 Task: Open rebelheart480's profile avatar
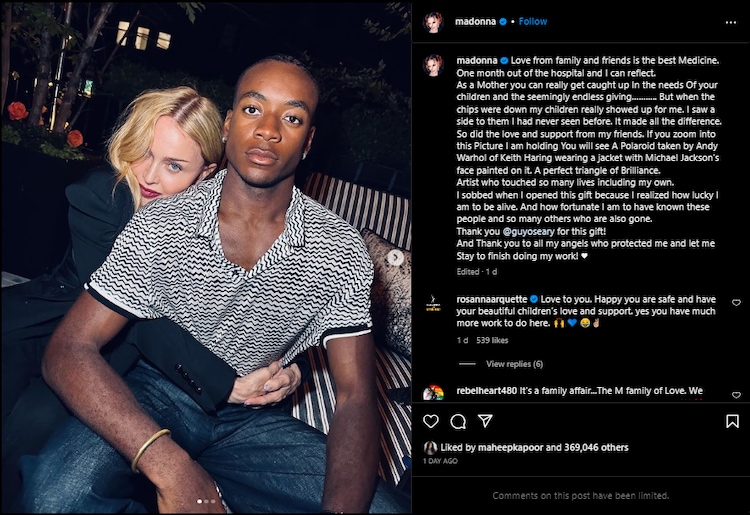click(433, 393)
